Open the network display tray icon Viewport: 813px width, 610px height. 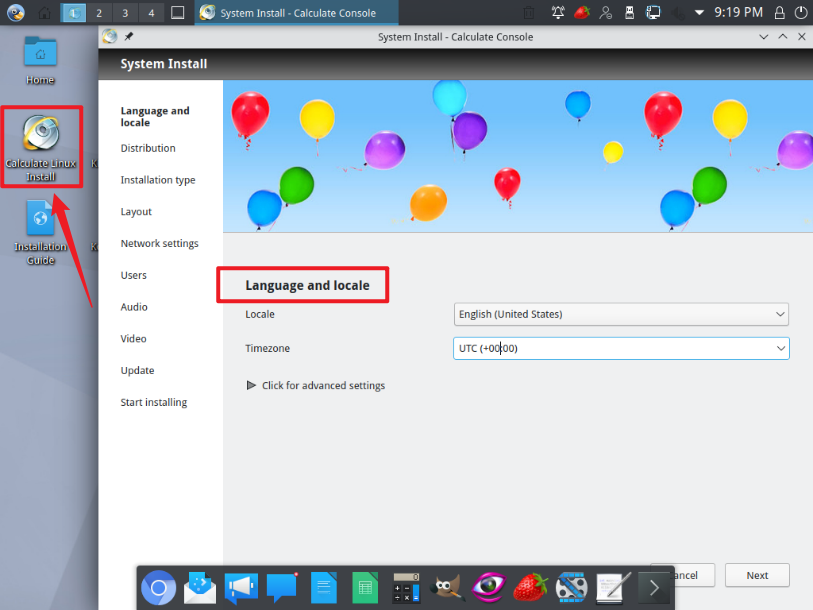click(653, 12)
